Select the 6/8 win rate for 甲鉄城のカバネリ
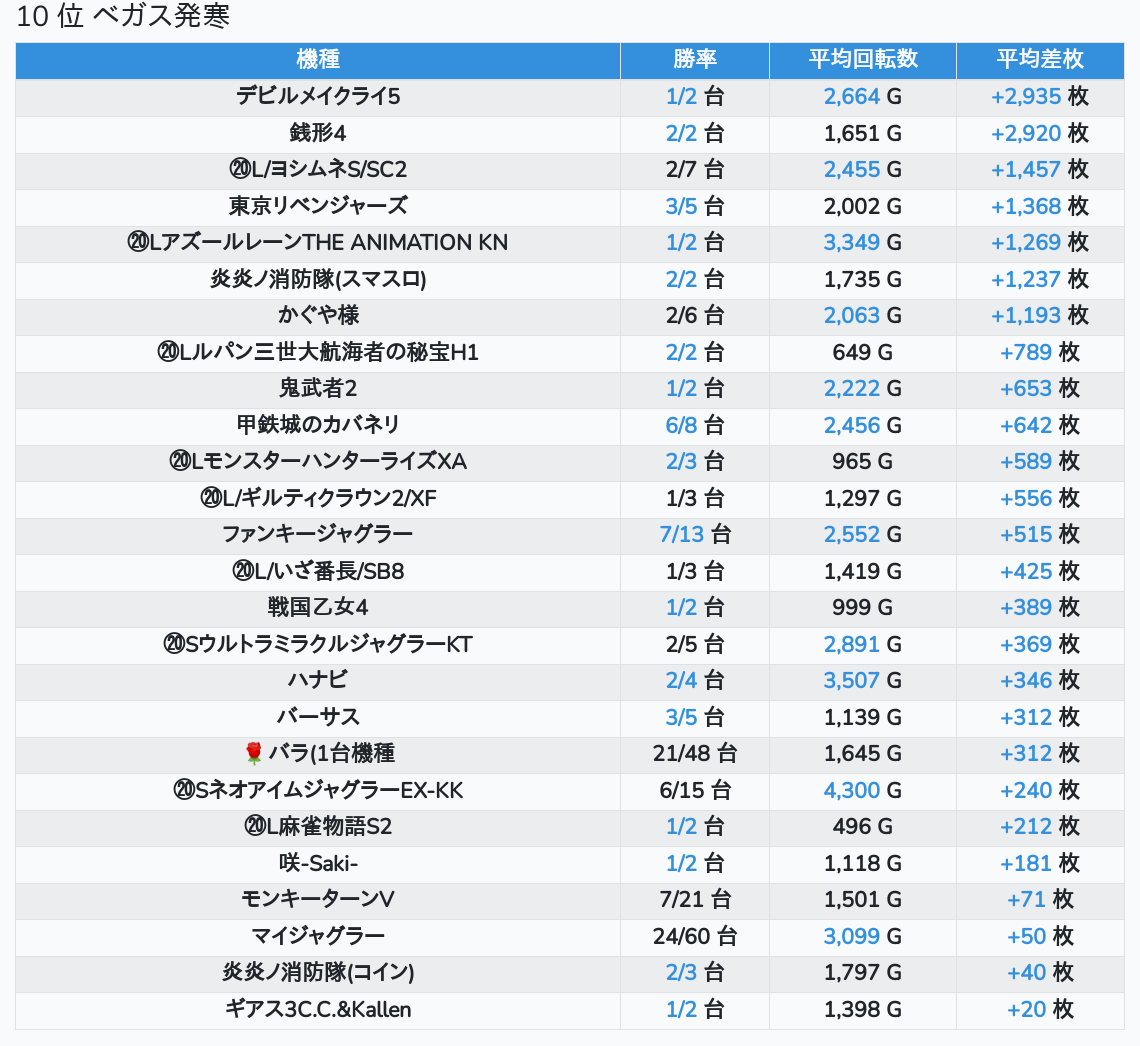Viewport: 1140px width, 1046px height. pos(681,425)
